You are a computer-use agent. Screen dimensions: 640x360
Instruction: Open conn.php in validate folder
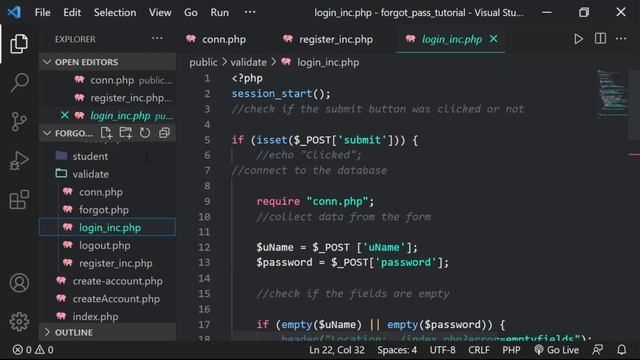107,192
